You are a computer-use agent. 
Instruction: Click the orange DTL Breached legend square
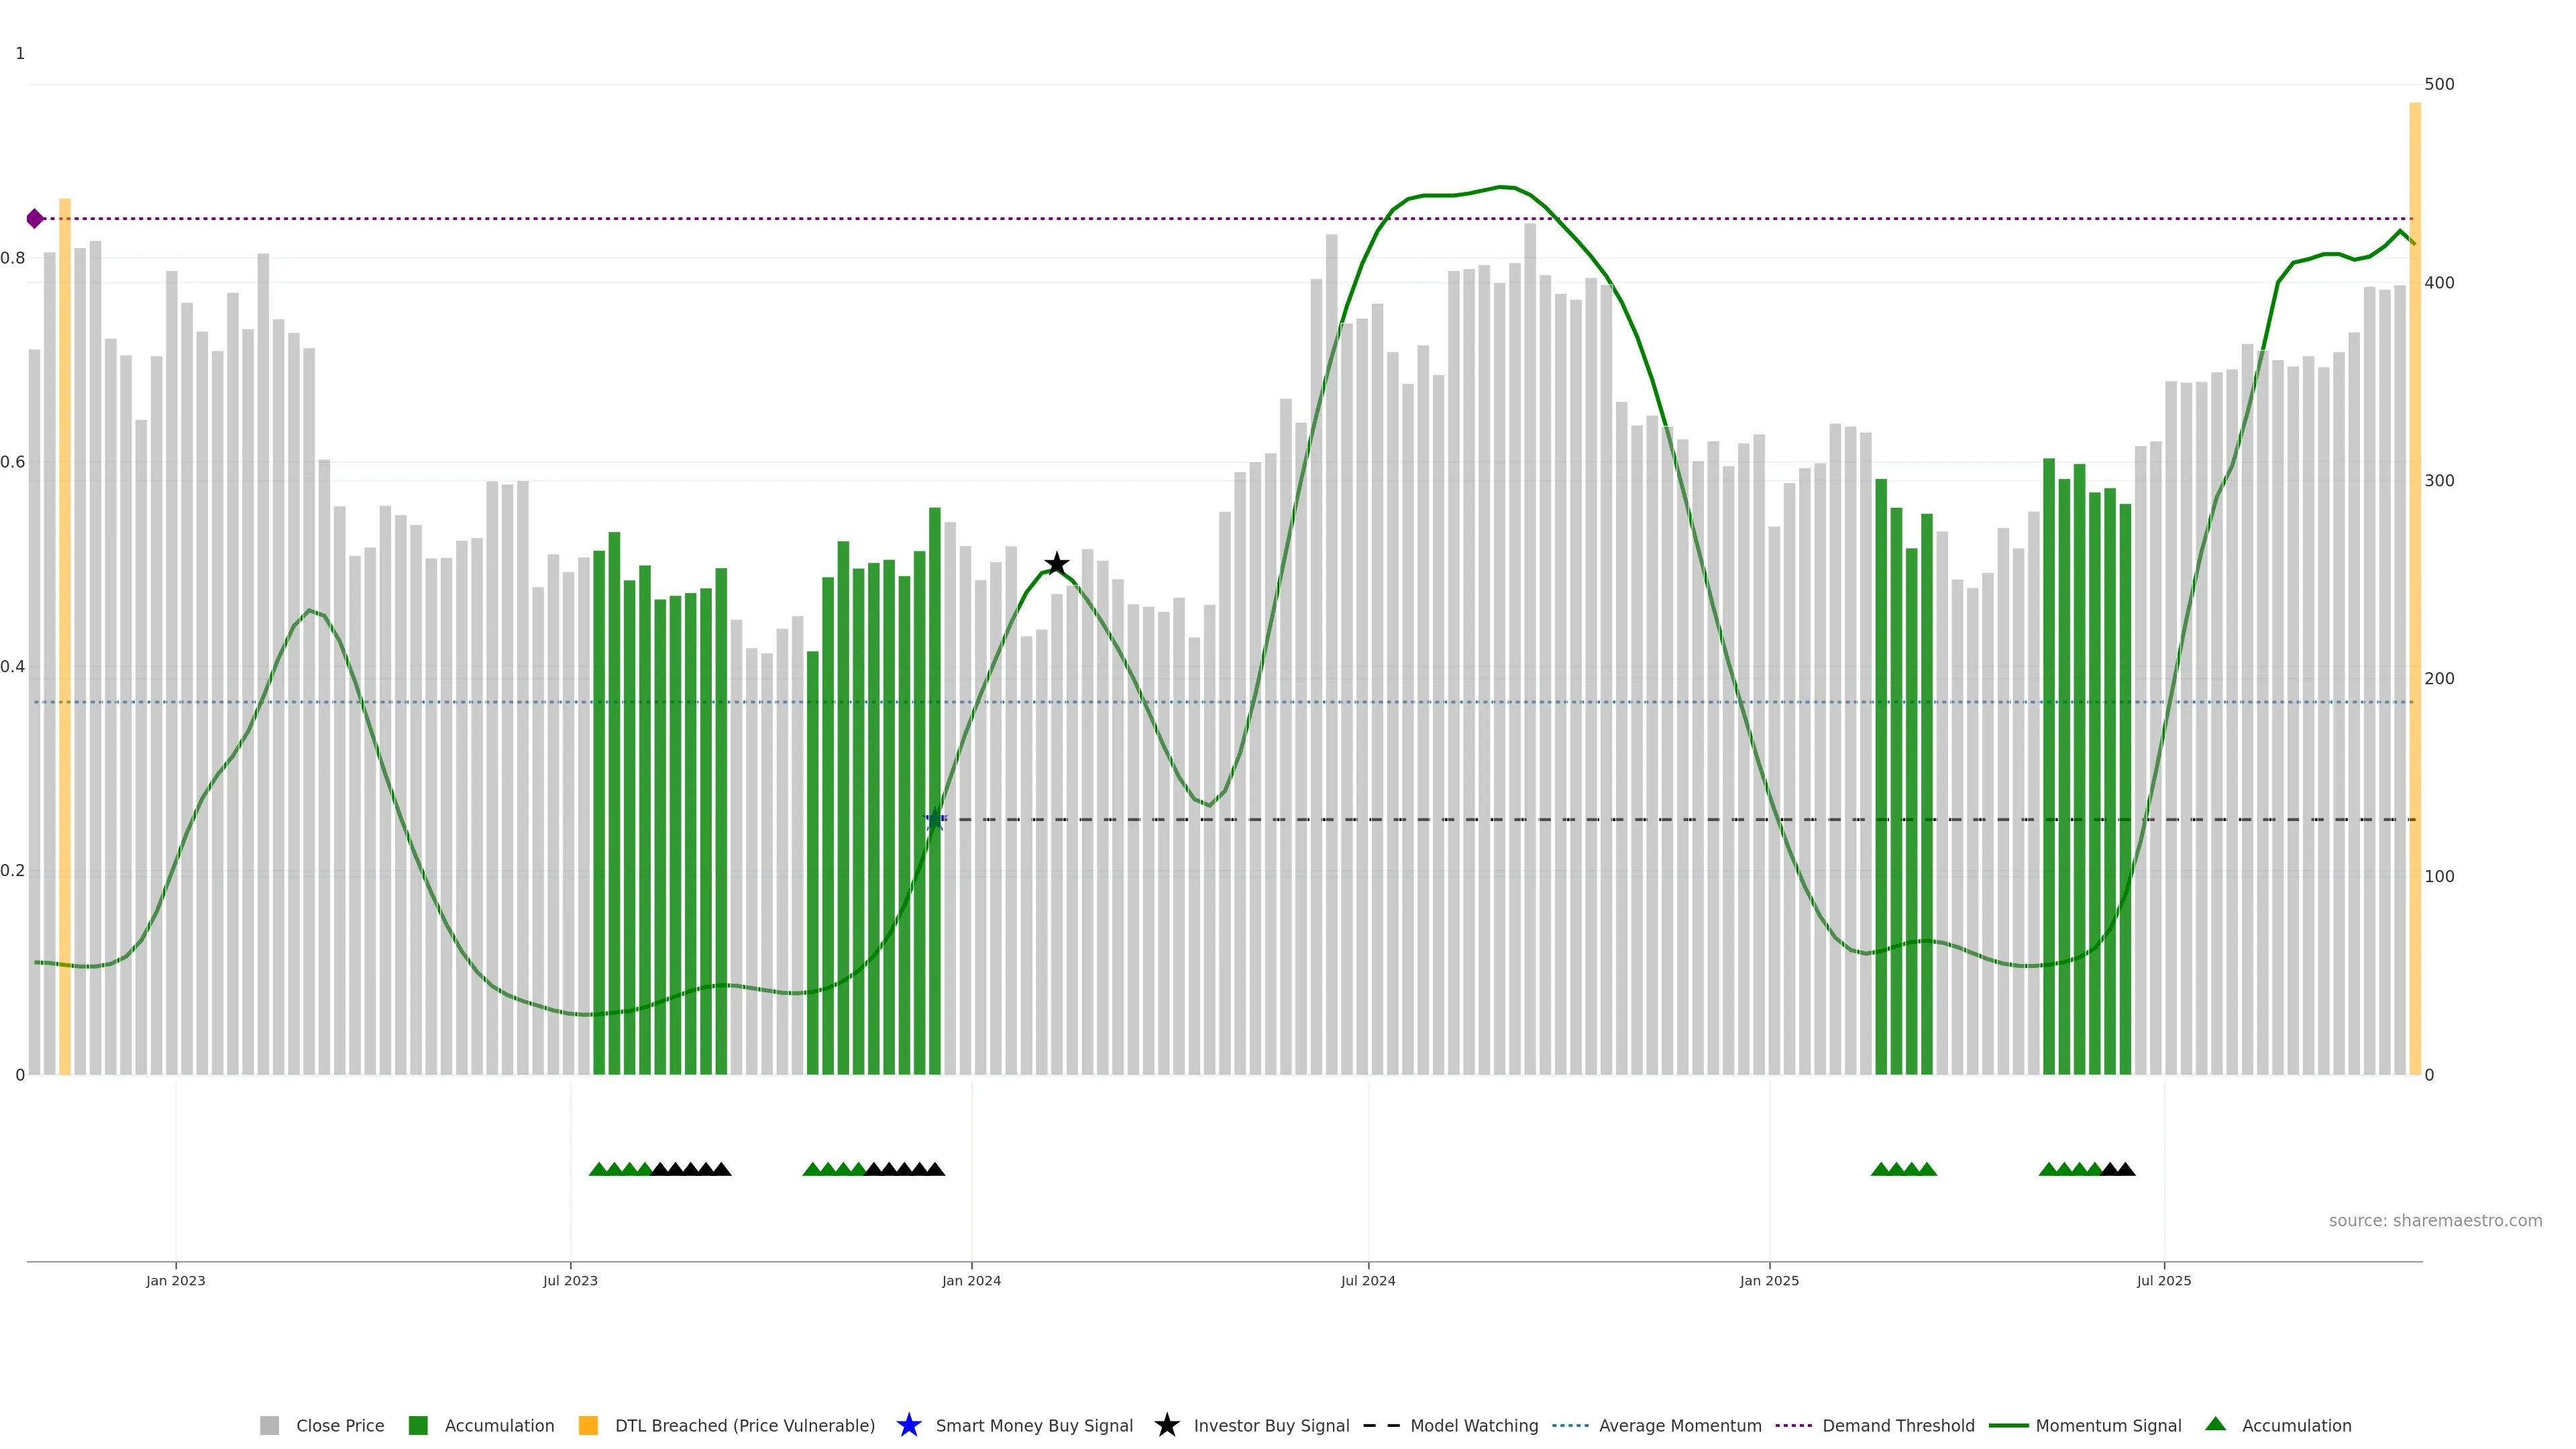(x=588, y=1425)
